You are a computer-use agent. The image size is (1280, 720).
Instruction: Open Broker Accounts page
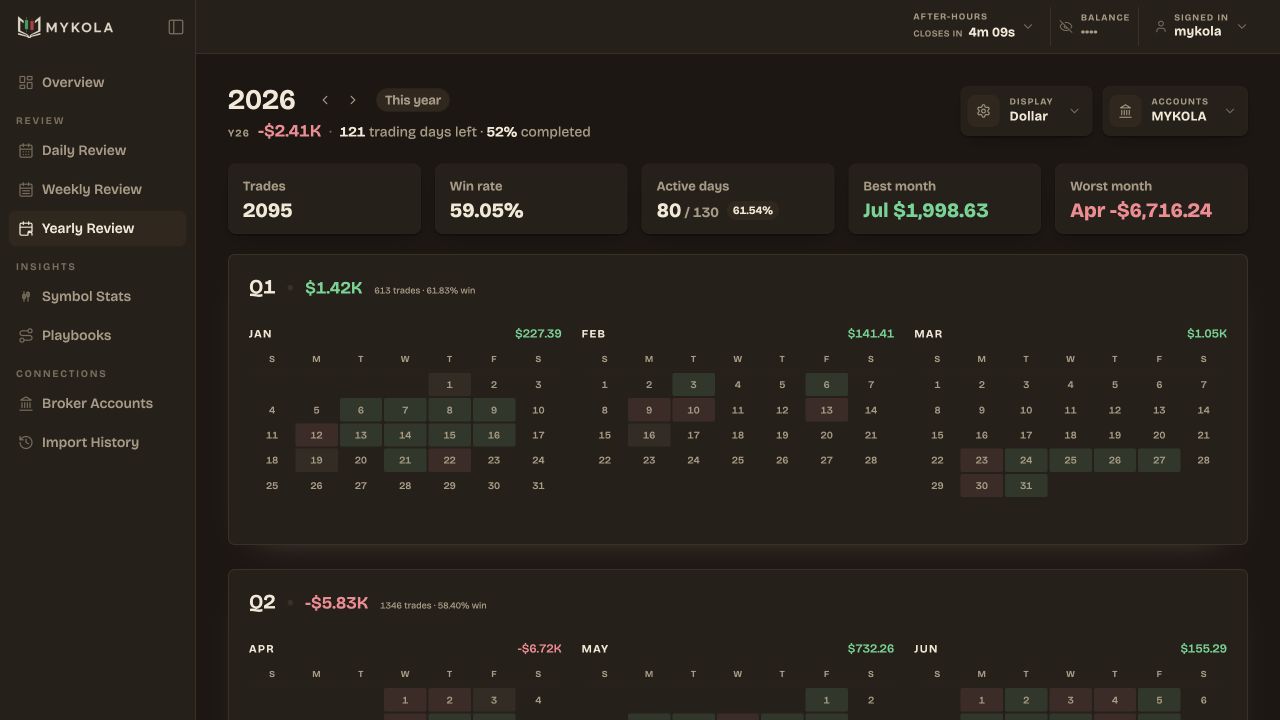[97, 403]
